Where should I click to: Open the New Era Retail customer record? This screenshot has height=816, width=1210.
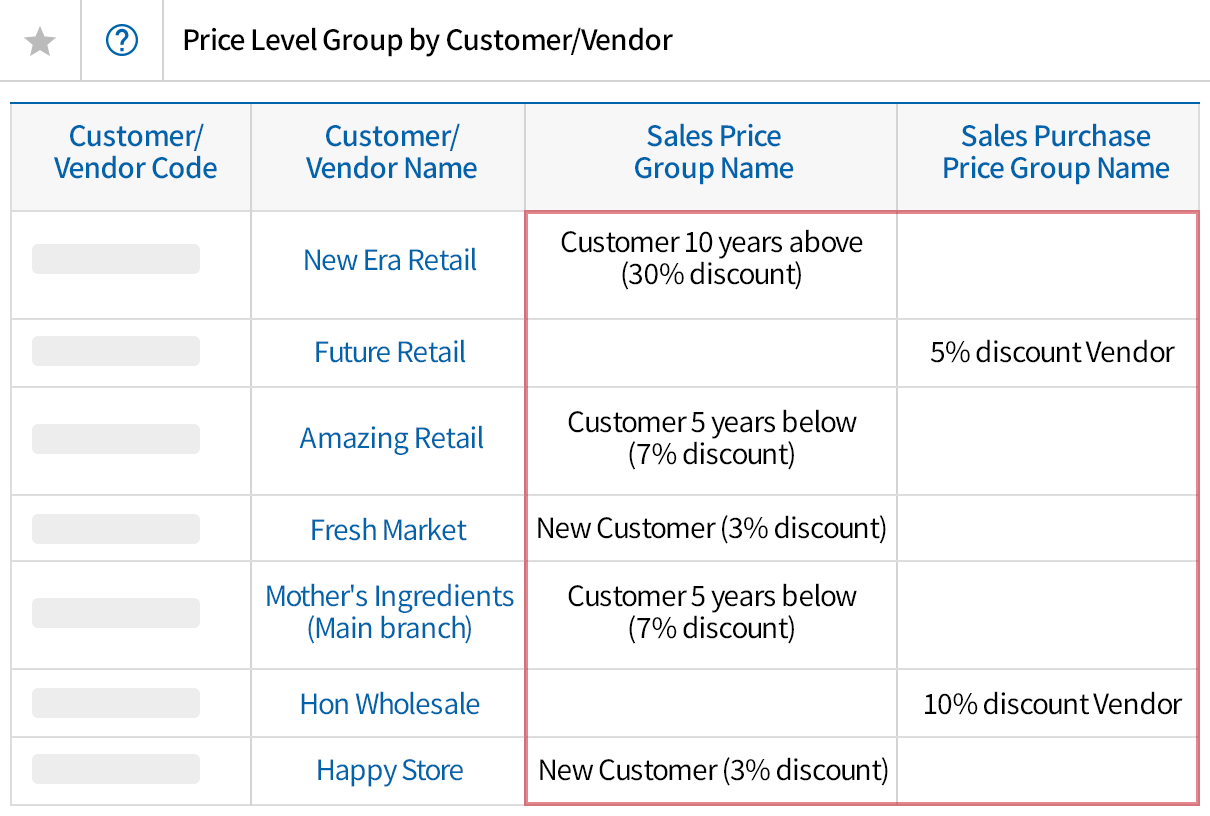390,259
